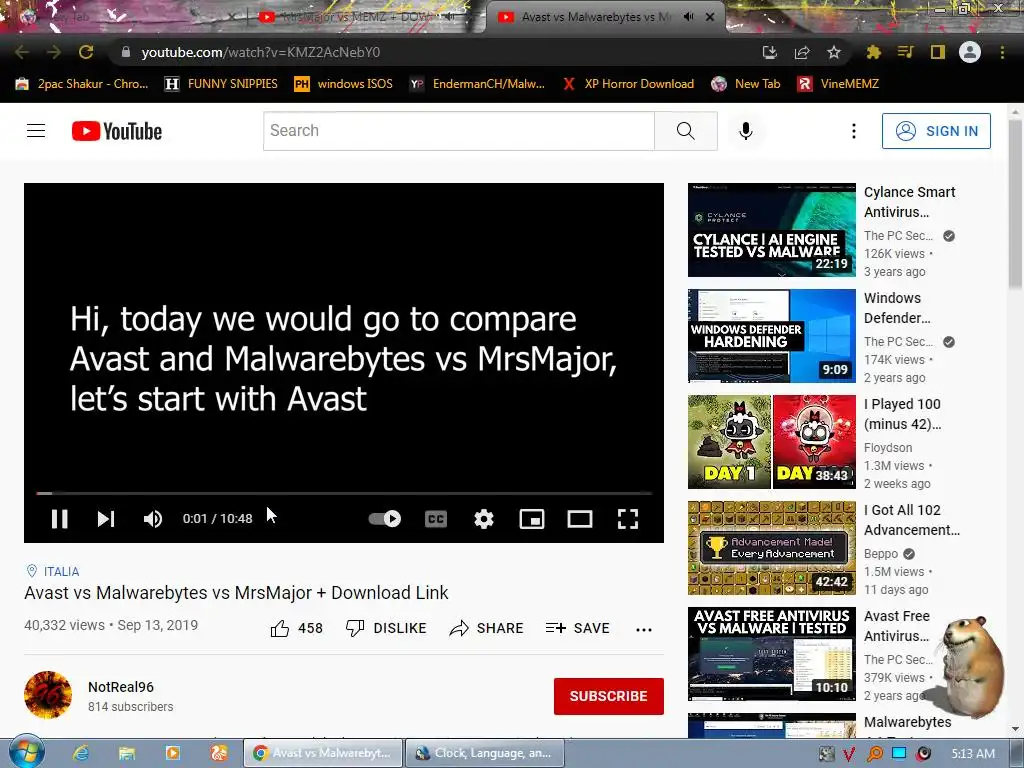The image size is (1024, 768).
Task: Toggle the browser side panel icon
Action: [x=938, y=52]
